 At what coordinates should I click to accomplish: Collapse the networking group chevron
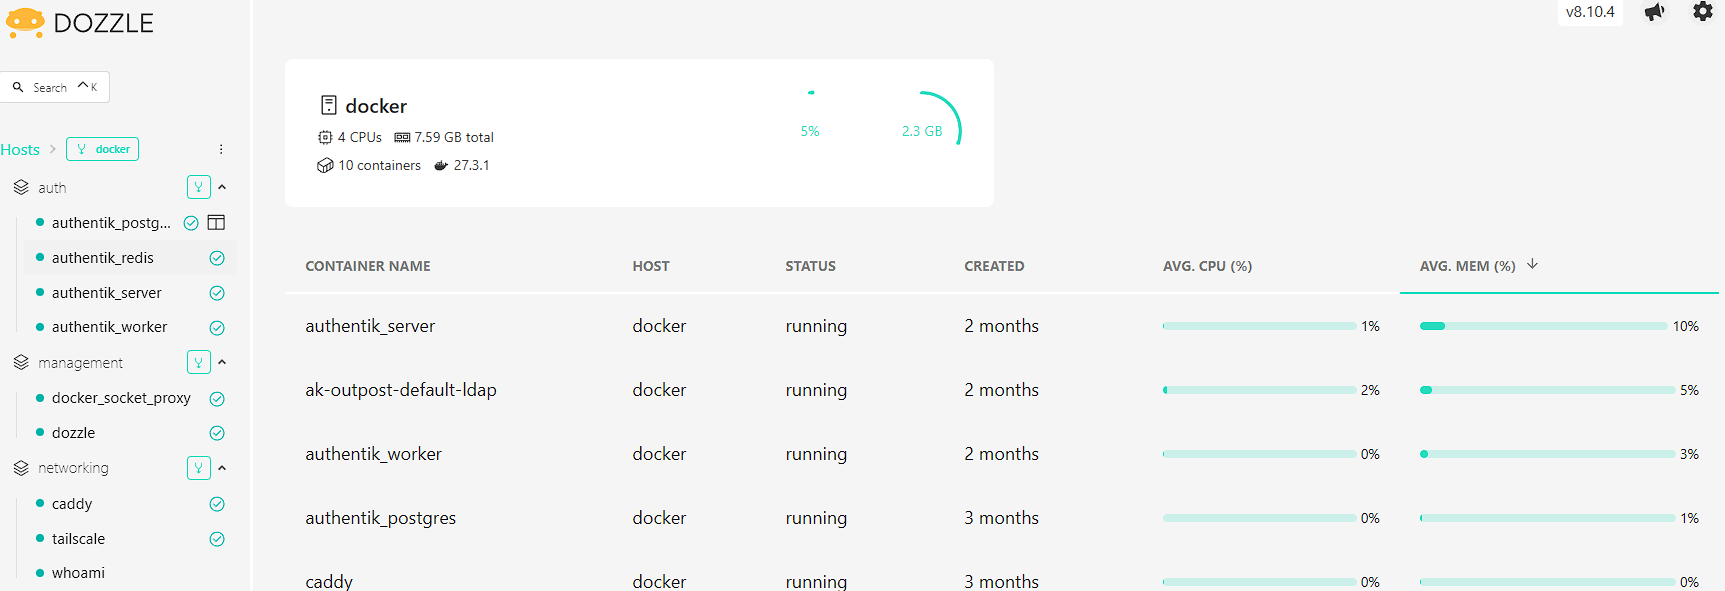pyautogui.click(x=222, y=468)
